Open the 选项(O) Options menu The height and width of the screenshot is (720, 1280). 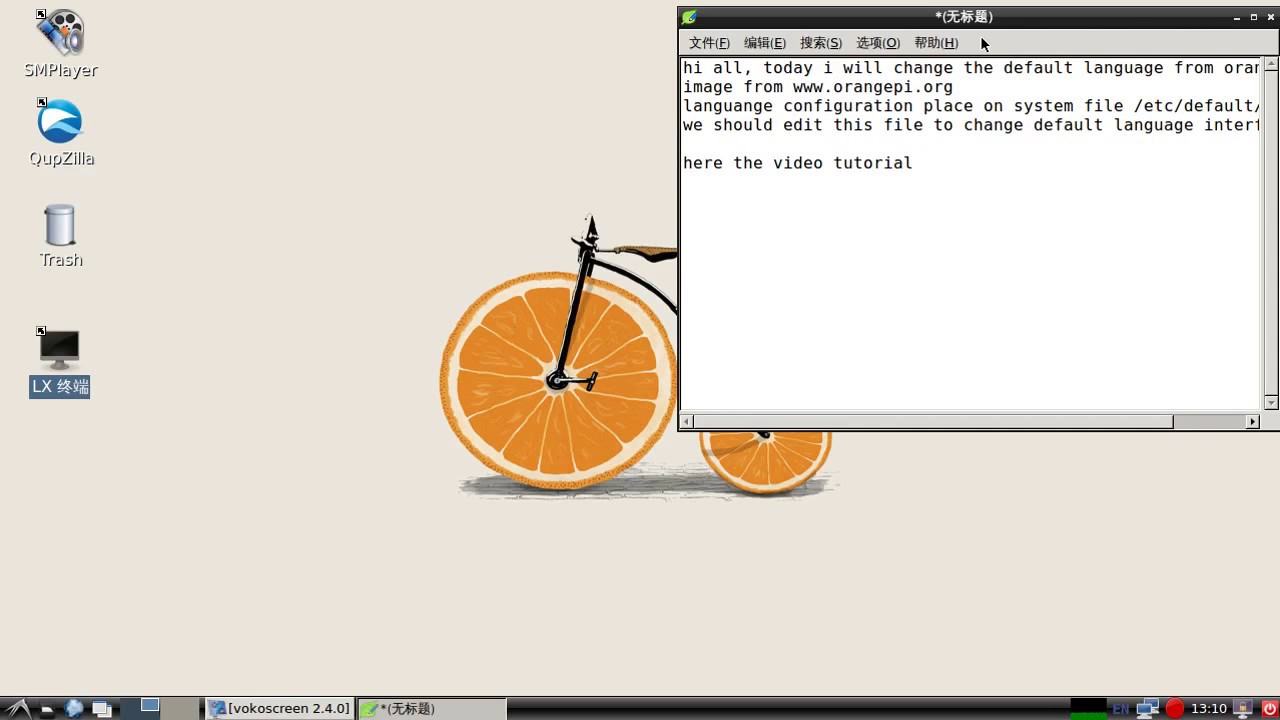(878, 43)
